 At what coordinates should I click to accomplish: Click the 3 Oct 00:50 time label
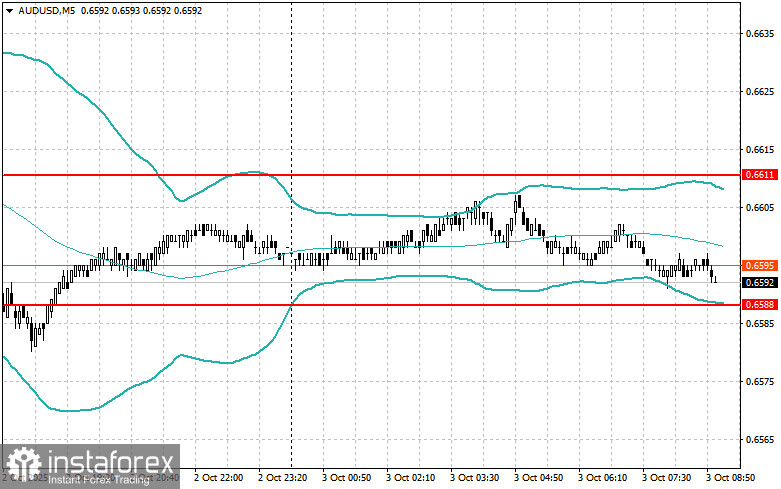click(x=347, y=478)
